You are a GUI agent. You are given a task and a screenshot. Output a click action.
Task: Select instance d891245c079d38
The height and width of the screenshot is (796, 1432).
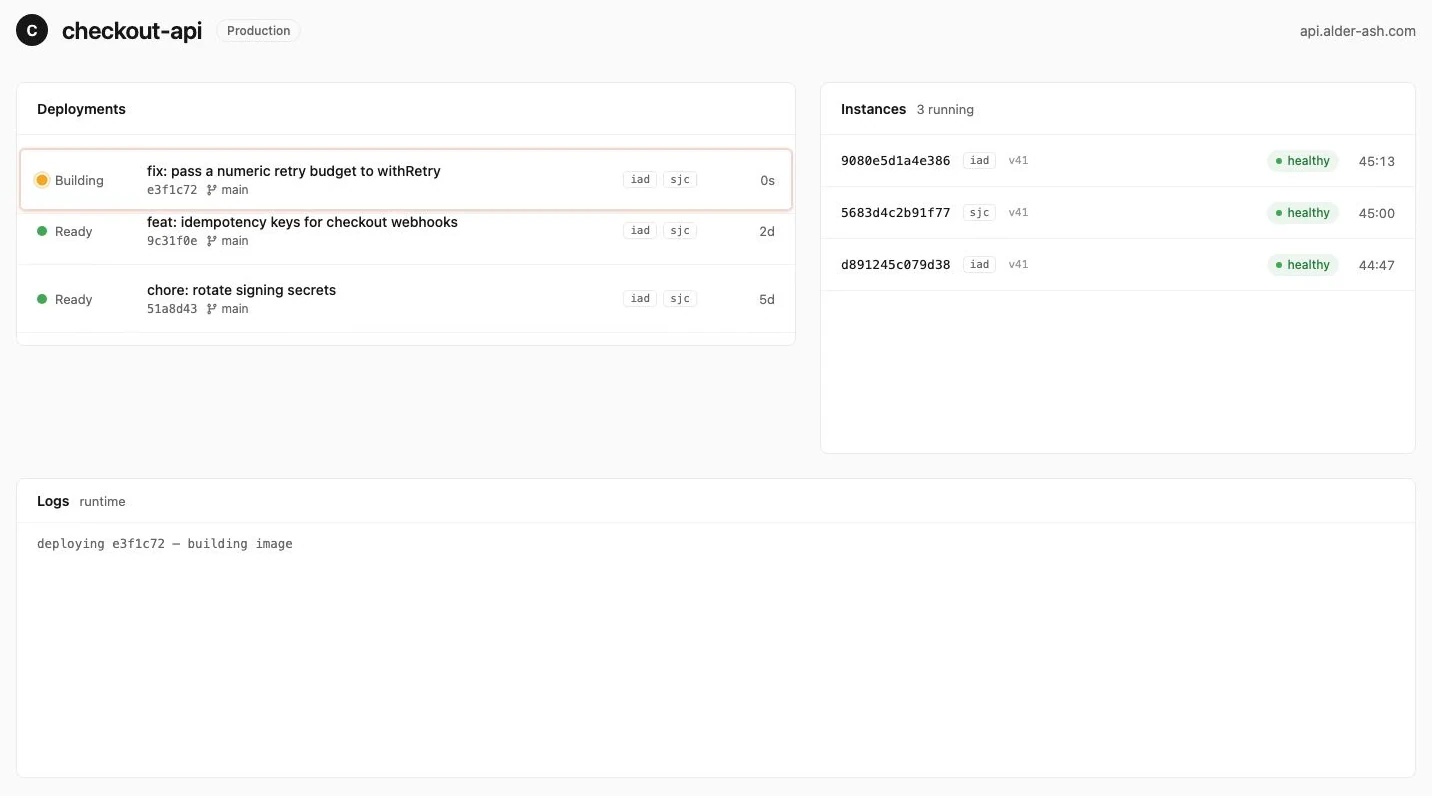click(1118, 265)
